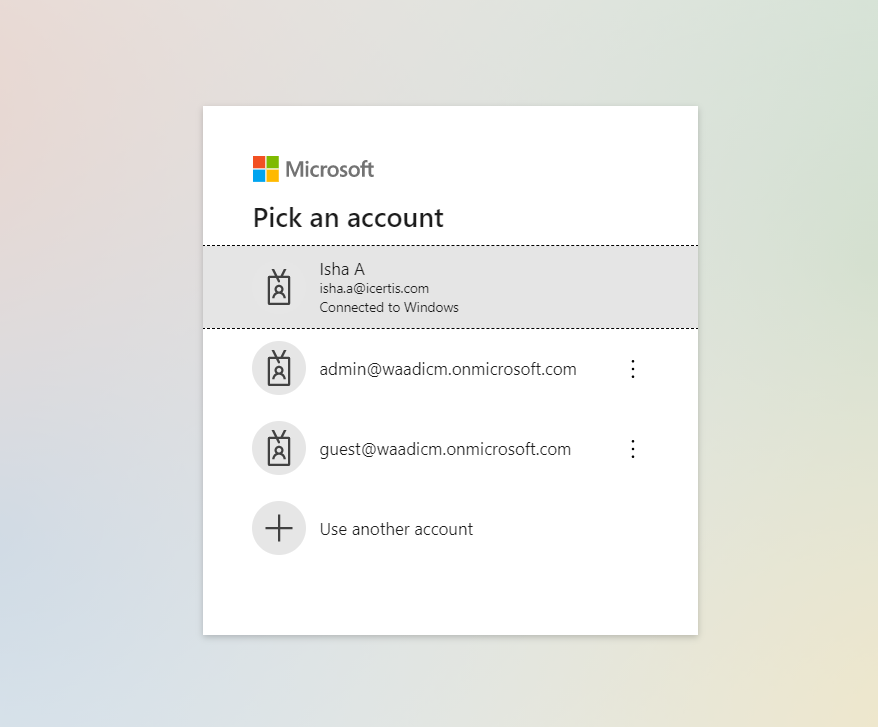Click the Isha A badge avatar icon
This screenshot has width=878, height=727.
(279, 287)
